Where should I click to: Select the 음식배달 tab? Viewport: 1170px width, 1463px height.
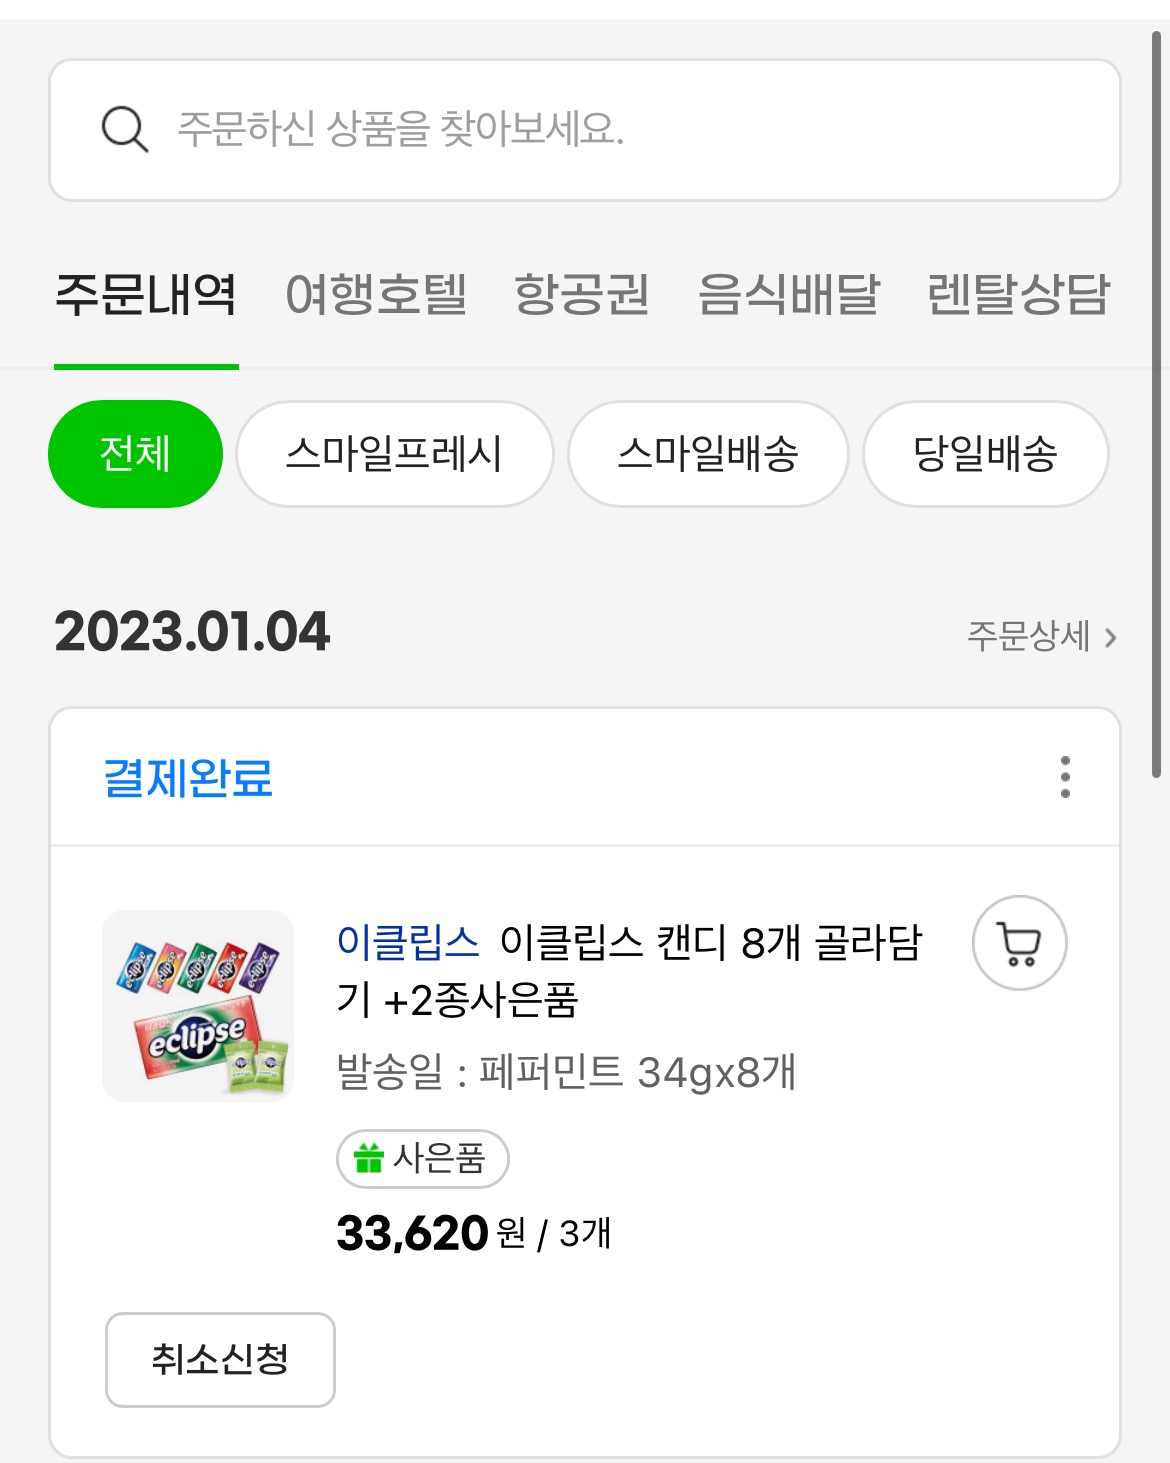[788, 295]
